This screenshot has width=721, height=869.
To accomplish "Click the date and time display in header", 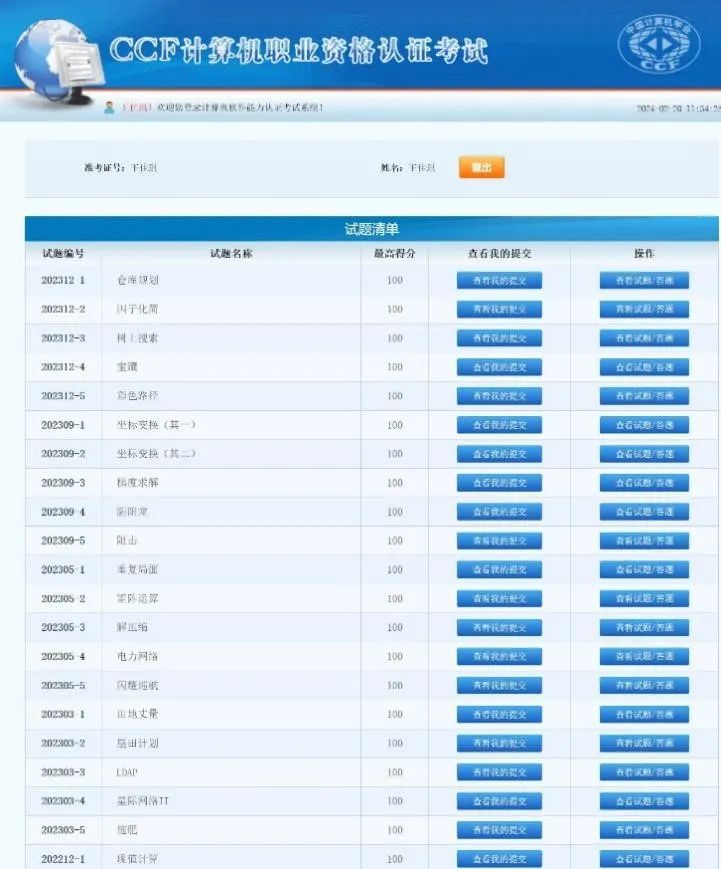I will (x=678, y=109).
